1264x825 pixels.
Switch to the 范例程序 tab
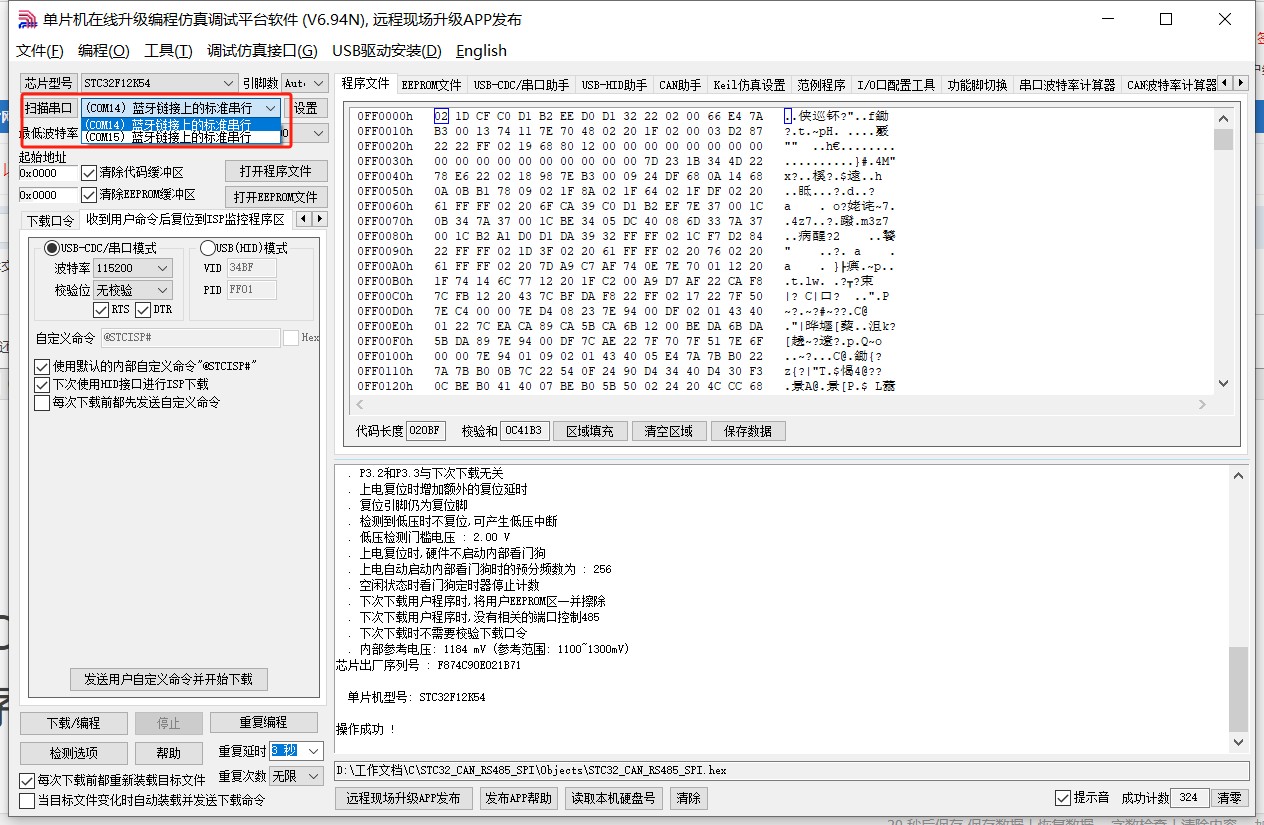pos(821,85)
